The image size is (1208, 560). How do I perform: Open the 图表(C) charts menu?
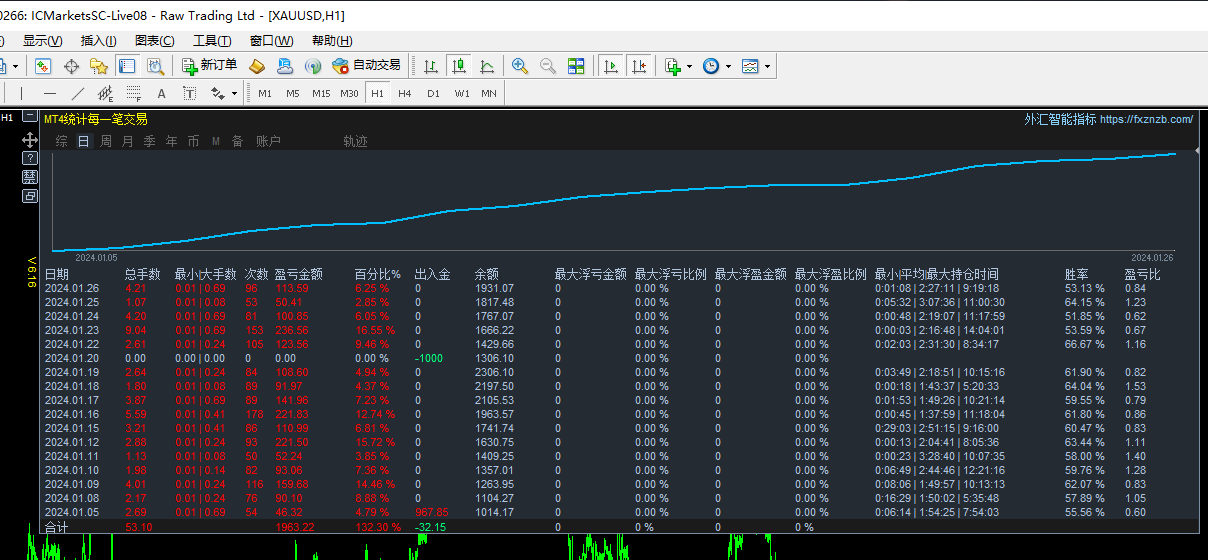pyautogui.click(x=154, y=41)
